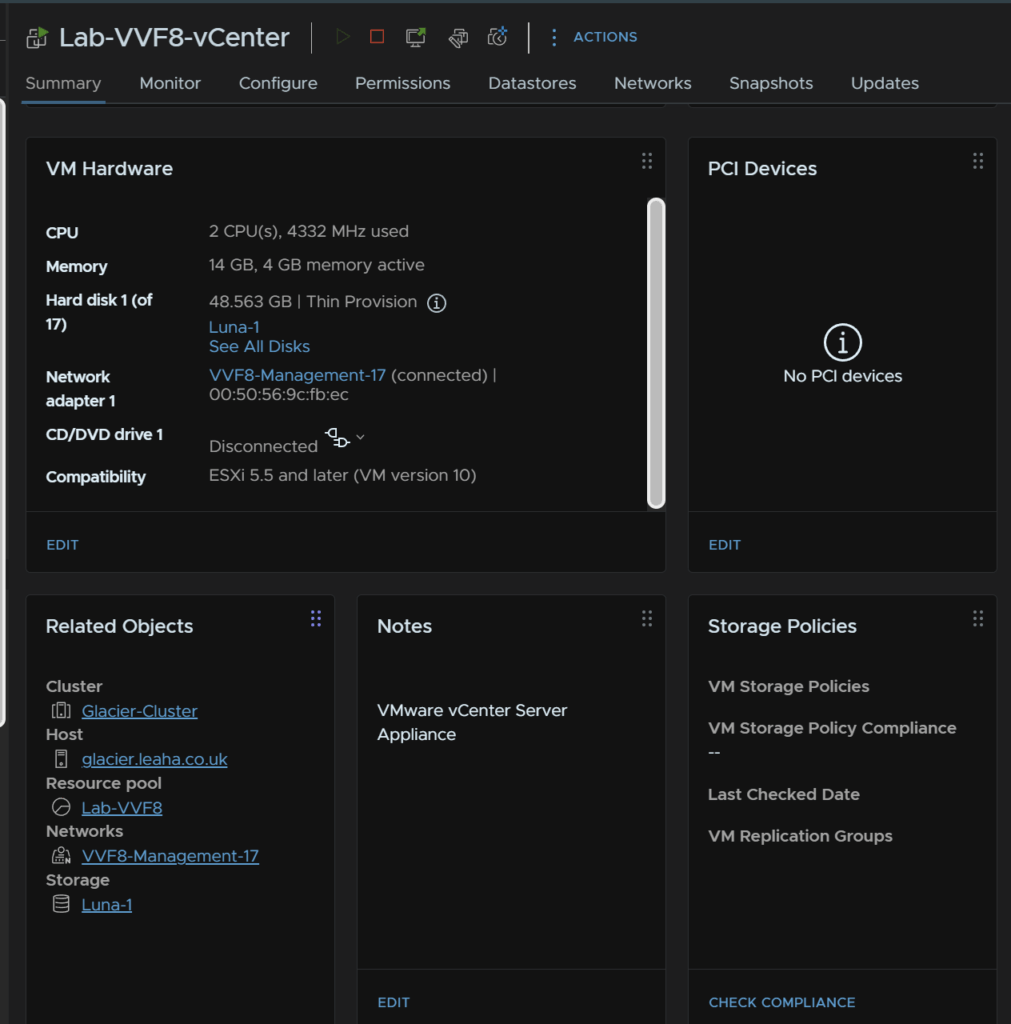Click the No PCI devices info icon
1011x1024 pixels.
842,342
